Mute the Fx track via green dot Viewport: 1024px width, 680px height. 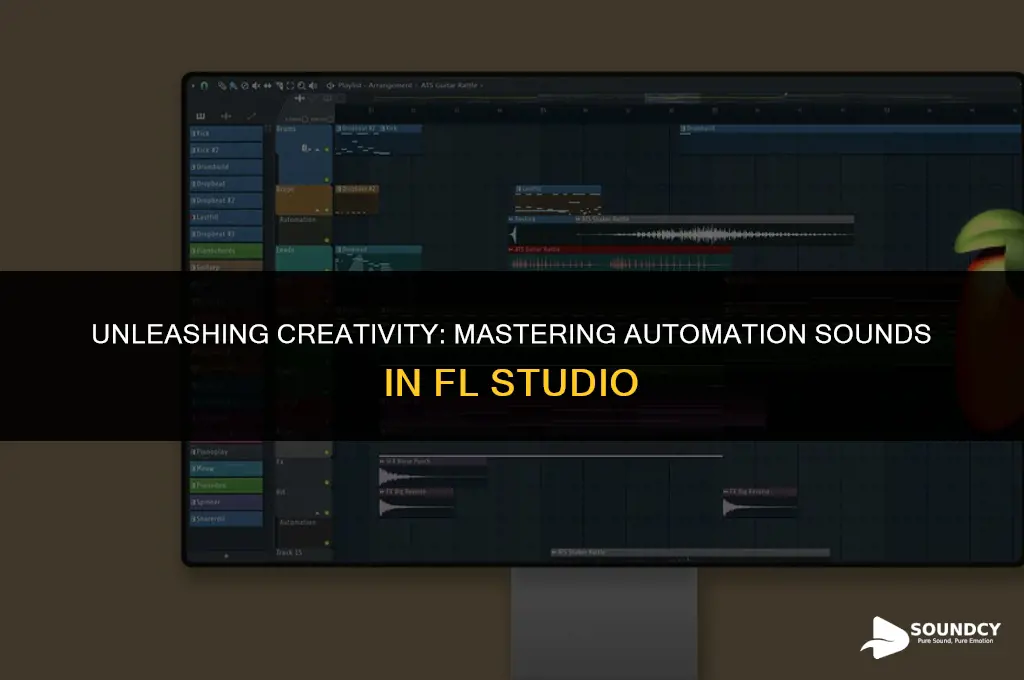(x=327, y=483)
